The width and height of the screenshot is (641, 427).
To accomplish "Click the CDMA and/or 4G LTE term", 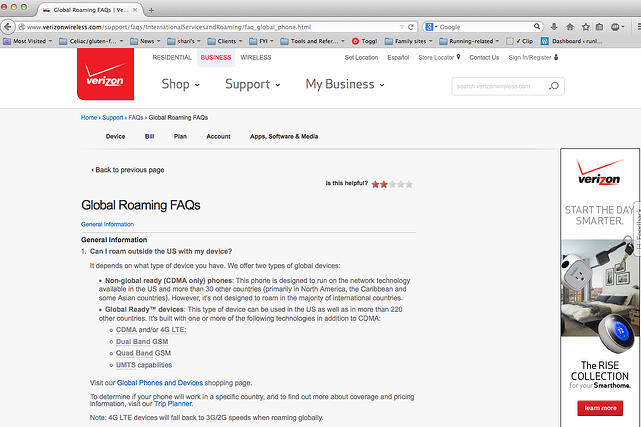I will [150, 330].
